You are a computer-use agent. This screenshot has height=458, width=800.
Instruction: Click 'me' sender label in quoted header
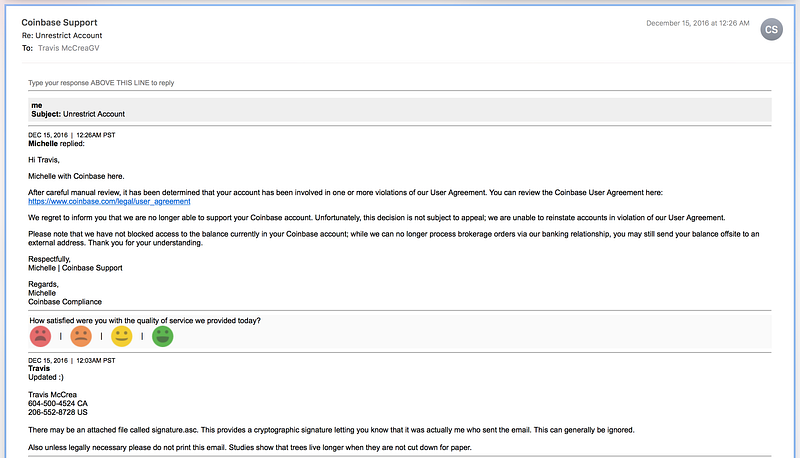(37, 106)
